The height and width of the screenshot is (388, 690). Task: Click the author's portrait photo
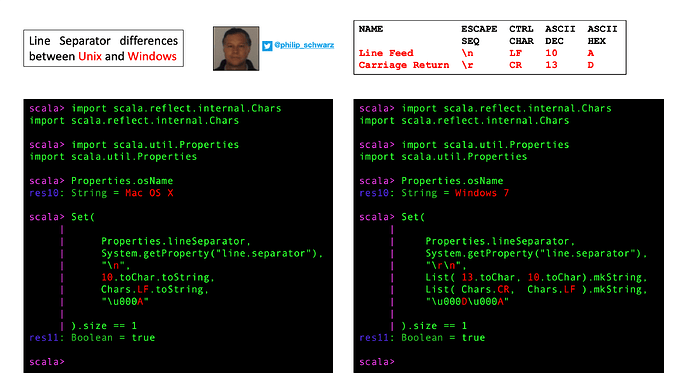coord(236,48)
